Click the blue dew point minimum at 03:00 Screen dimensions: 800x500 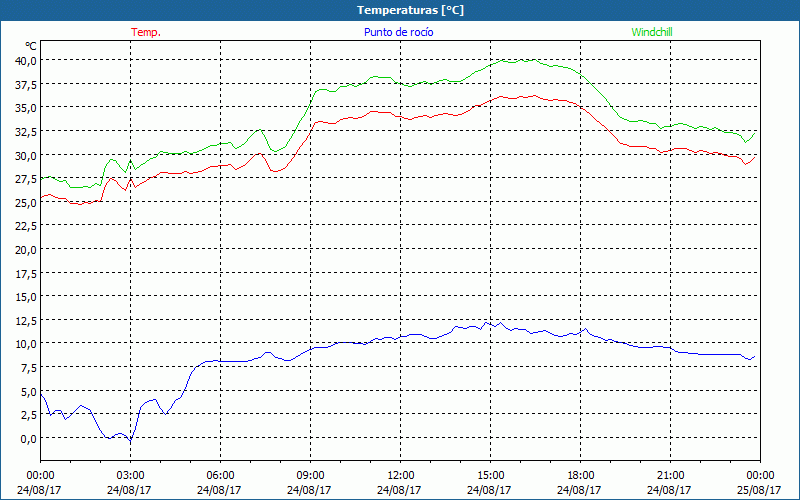pos(130,440)
